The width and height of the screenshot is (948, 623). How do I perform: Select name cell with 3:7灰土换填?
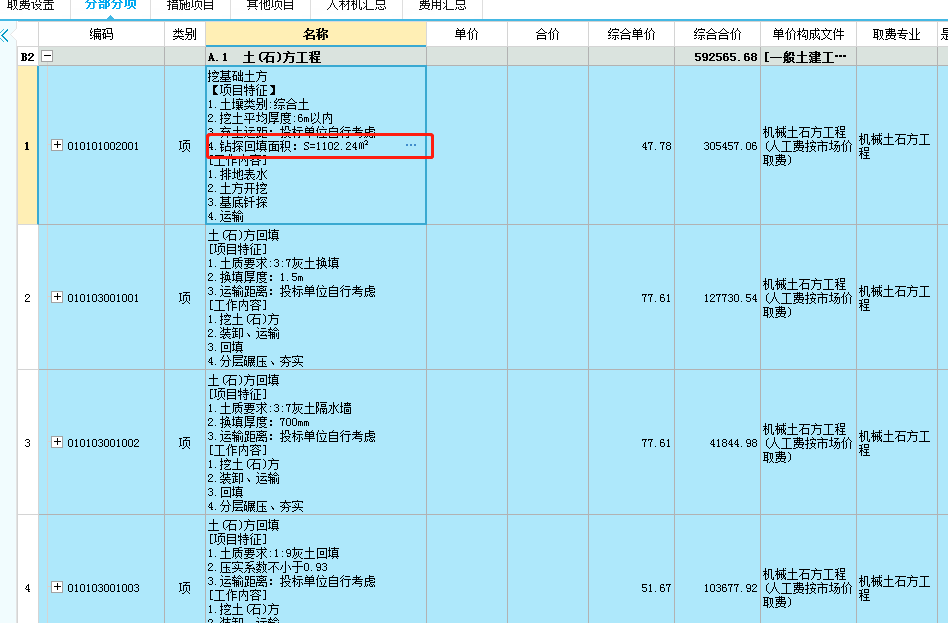coord(316,298)
